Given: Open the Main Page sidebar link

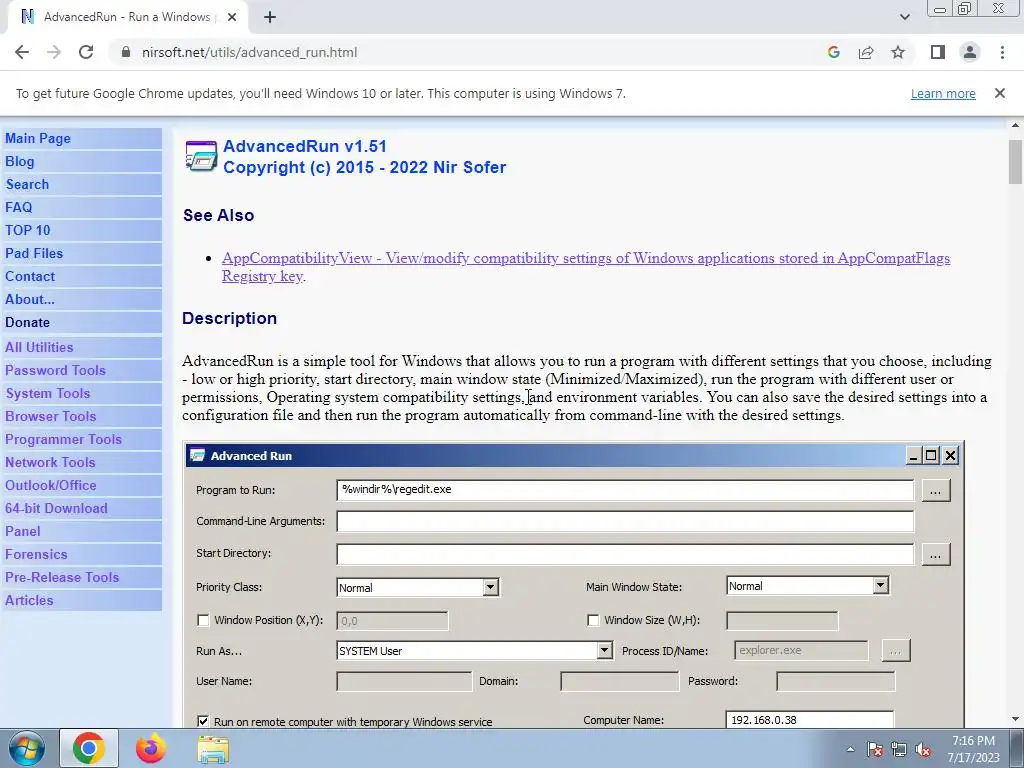Looking at the screenshot, I should [x=38, y=138].
